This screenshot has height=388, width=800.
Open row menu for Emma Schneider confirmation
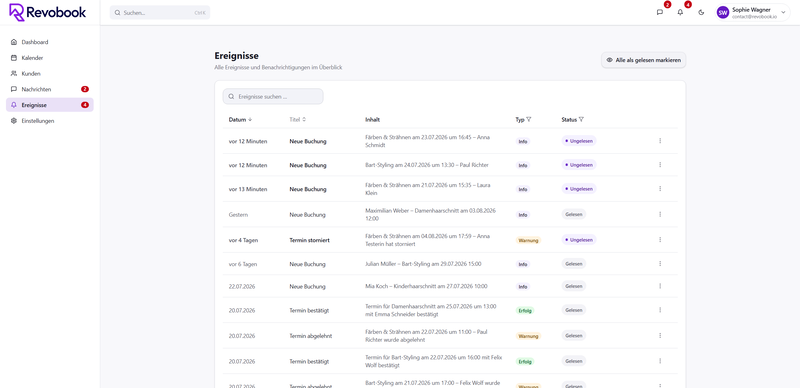pyautogui.click(x=660, y=309)
